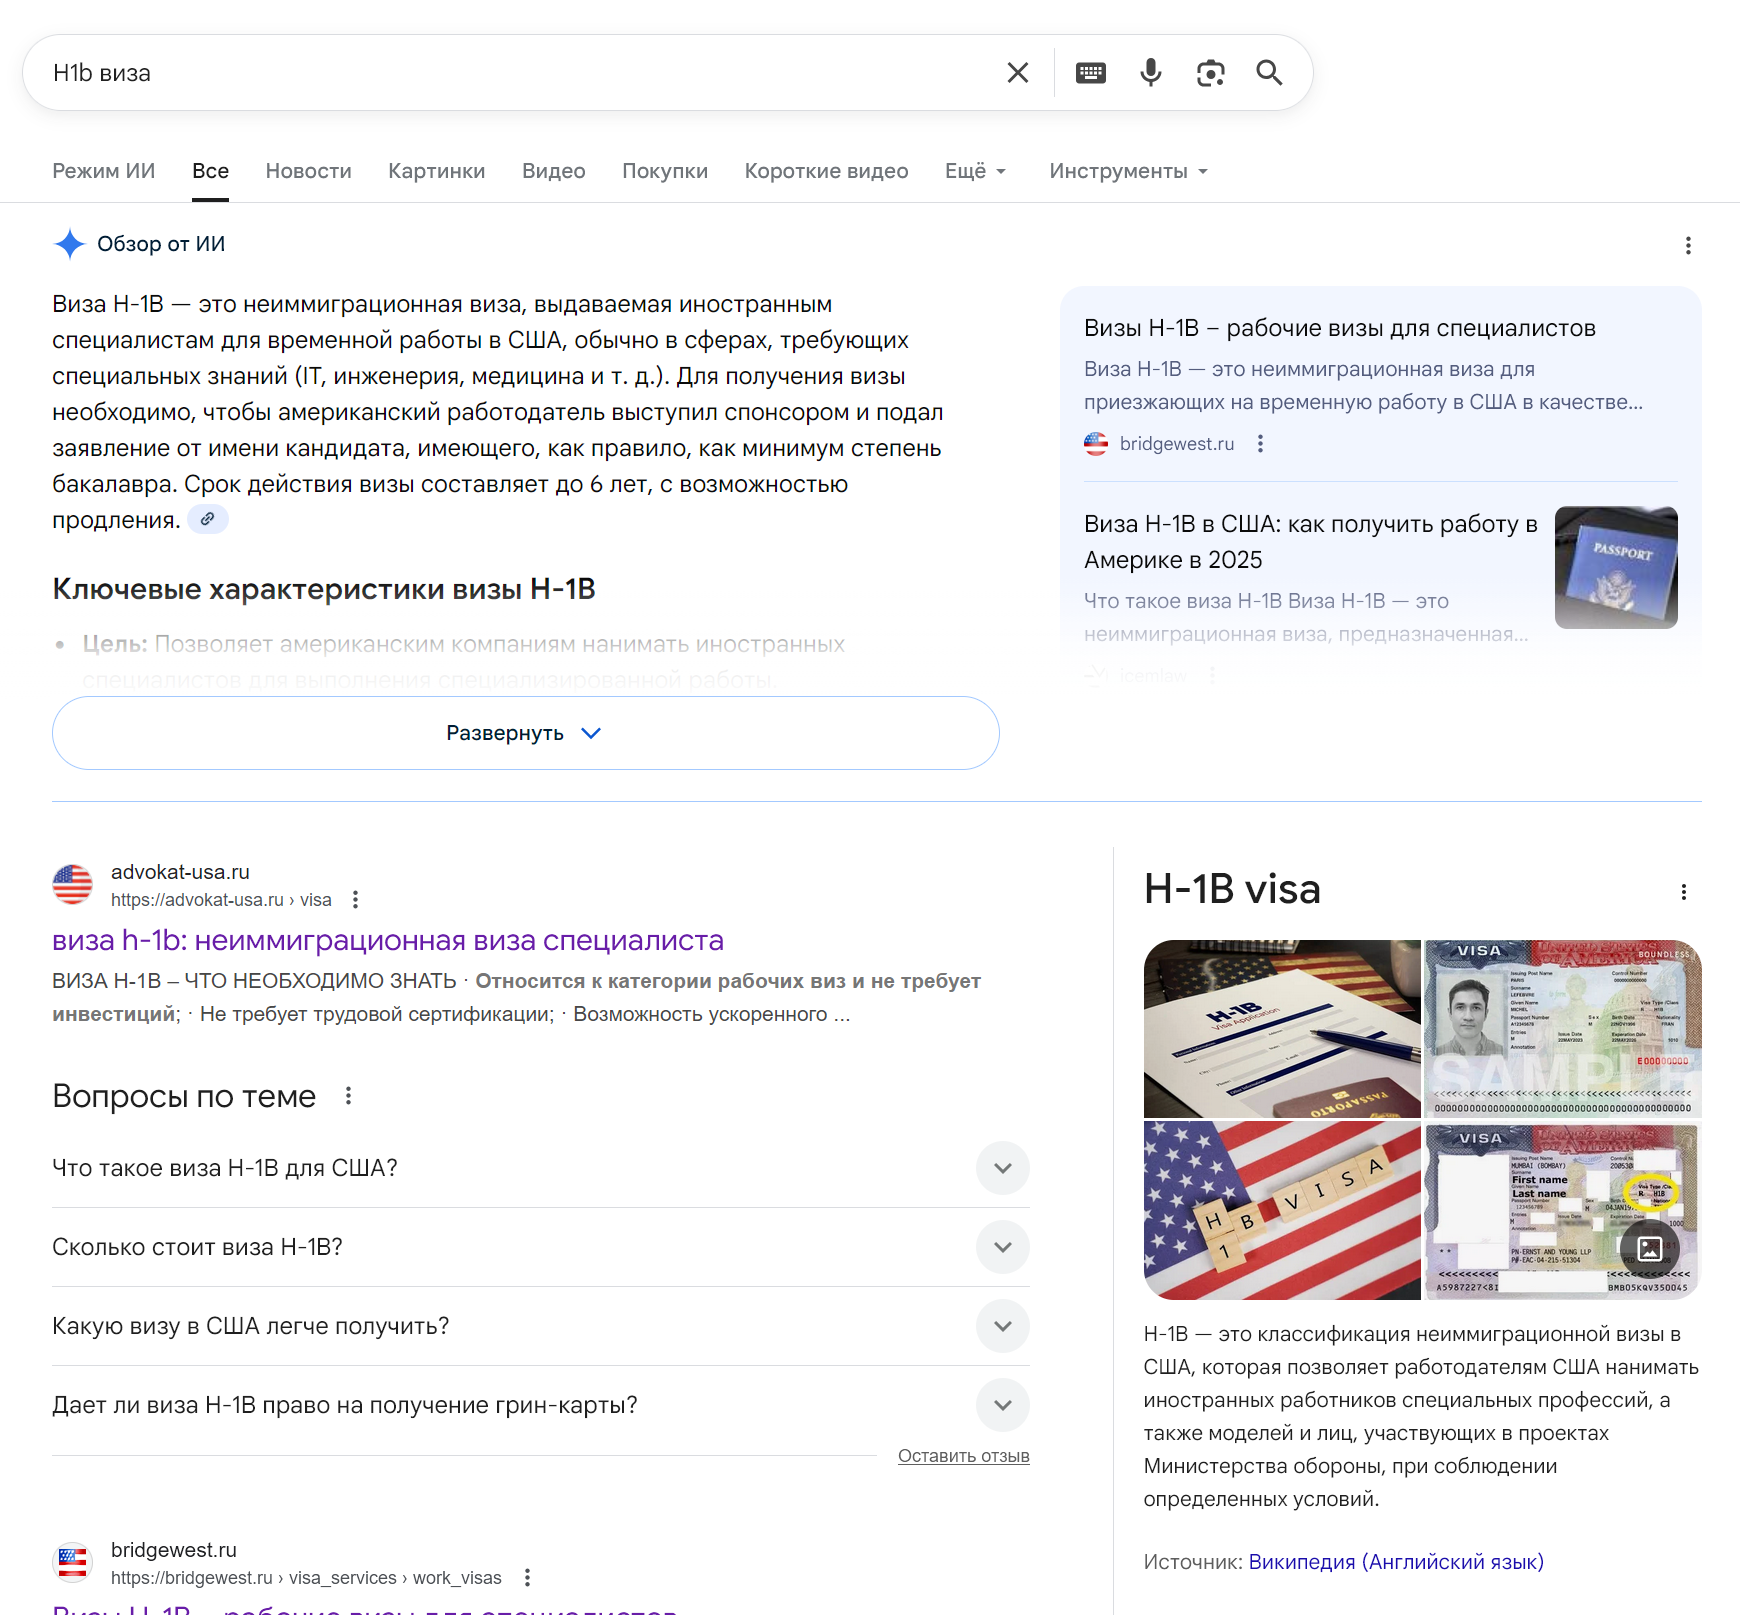Click the bridgewest.ru favicon in bottom result
The image size is (1740, 1615).
72,1562
